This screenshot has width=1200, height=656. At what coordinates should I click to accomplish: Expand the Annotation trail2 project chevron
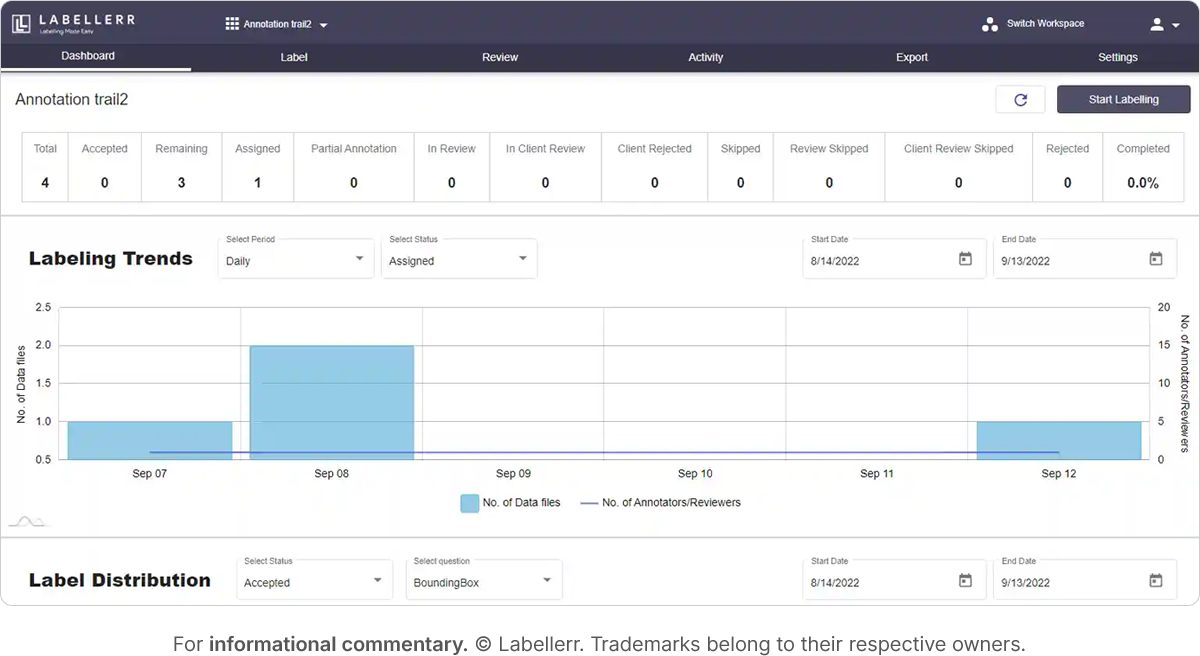click(x=325, y=23)
